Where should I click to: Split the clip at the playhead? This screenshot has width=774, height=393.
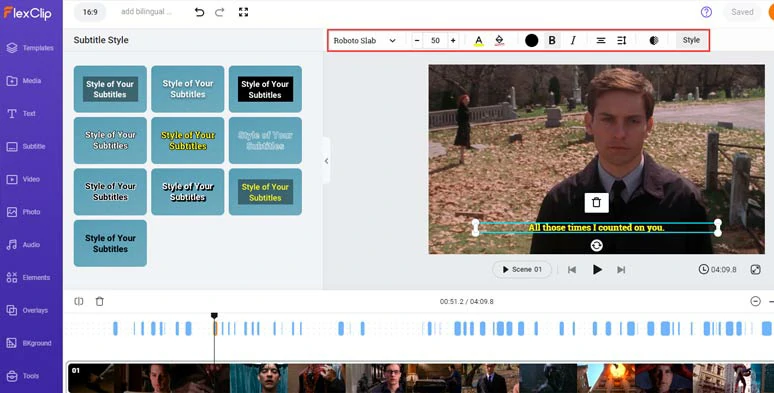[x=78, y=301]
